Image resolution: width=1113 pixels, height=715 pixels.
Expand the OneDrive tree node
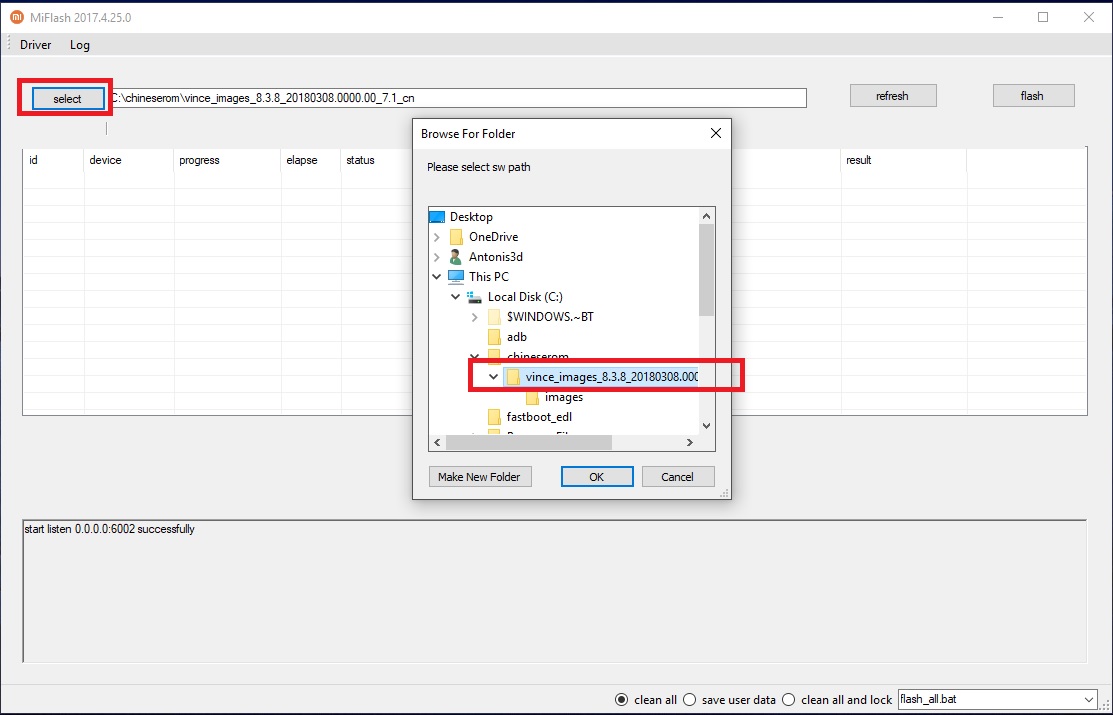[x=437, y=237]
